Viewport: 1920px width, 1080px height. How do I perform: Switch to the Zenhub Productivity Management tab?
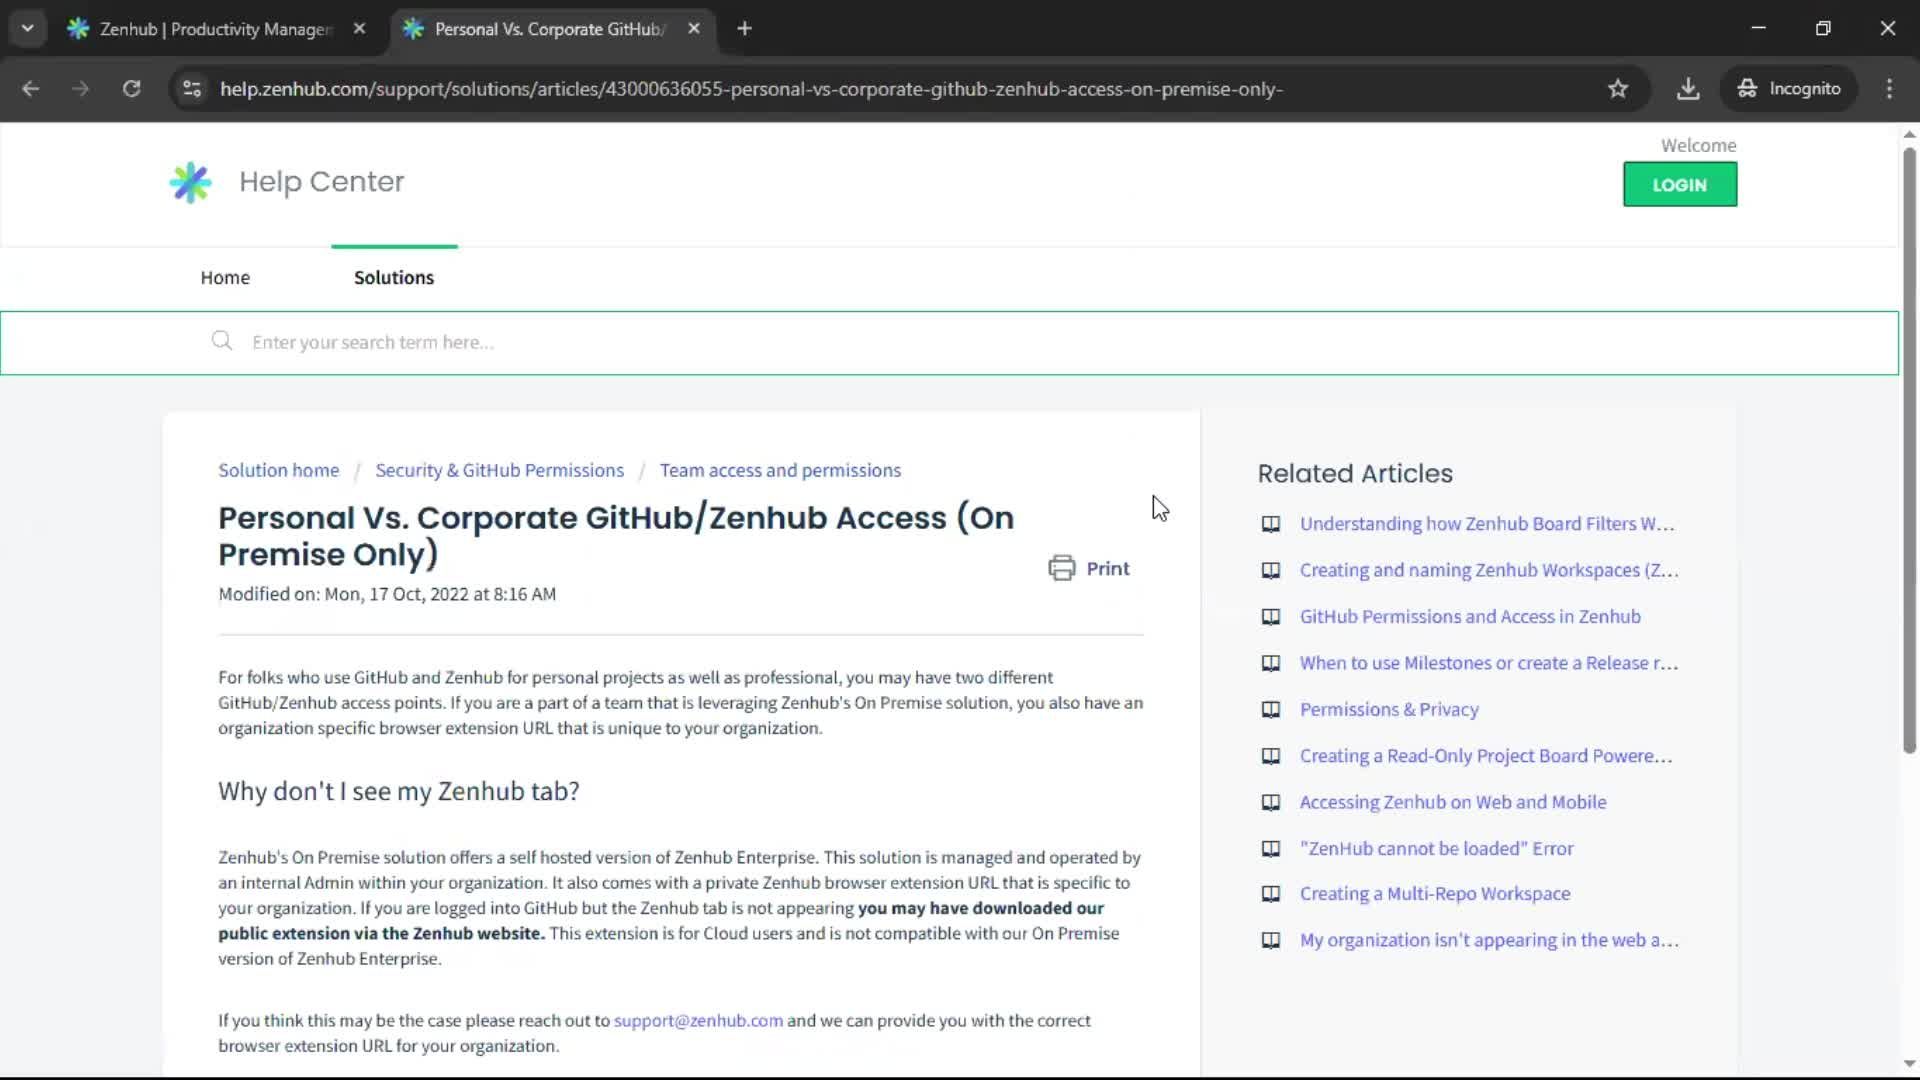click(212, 29)
